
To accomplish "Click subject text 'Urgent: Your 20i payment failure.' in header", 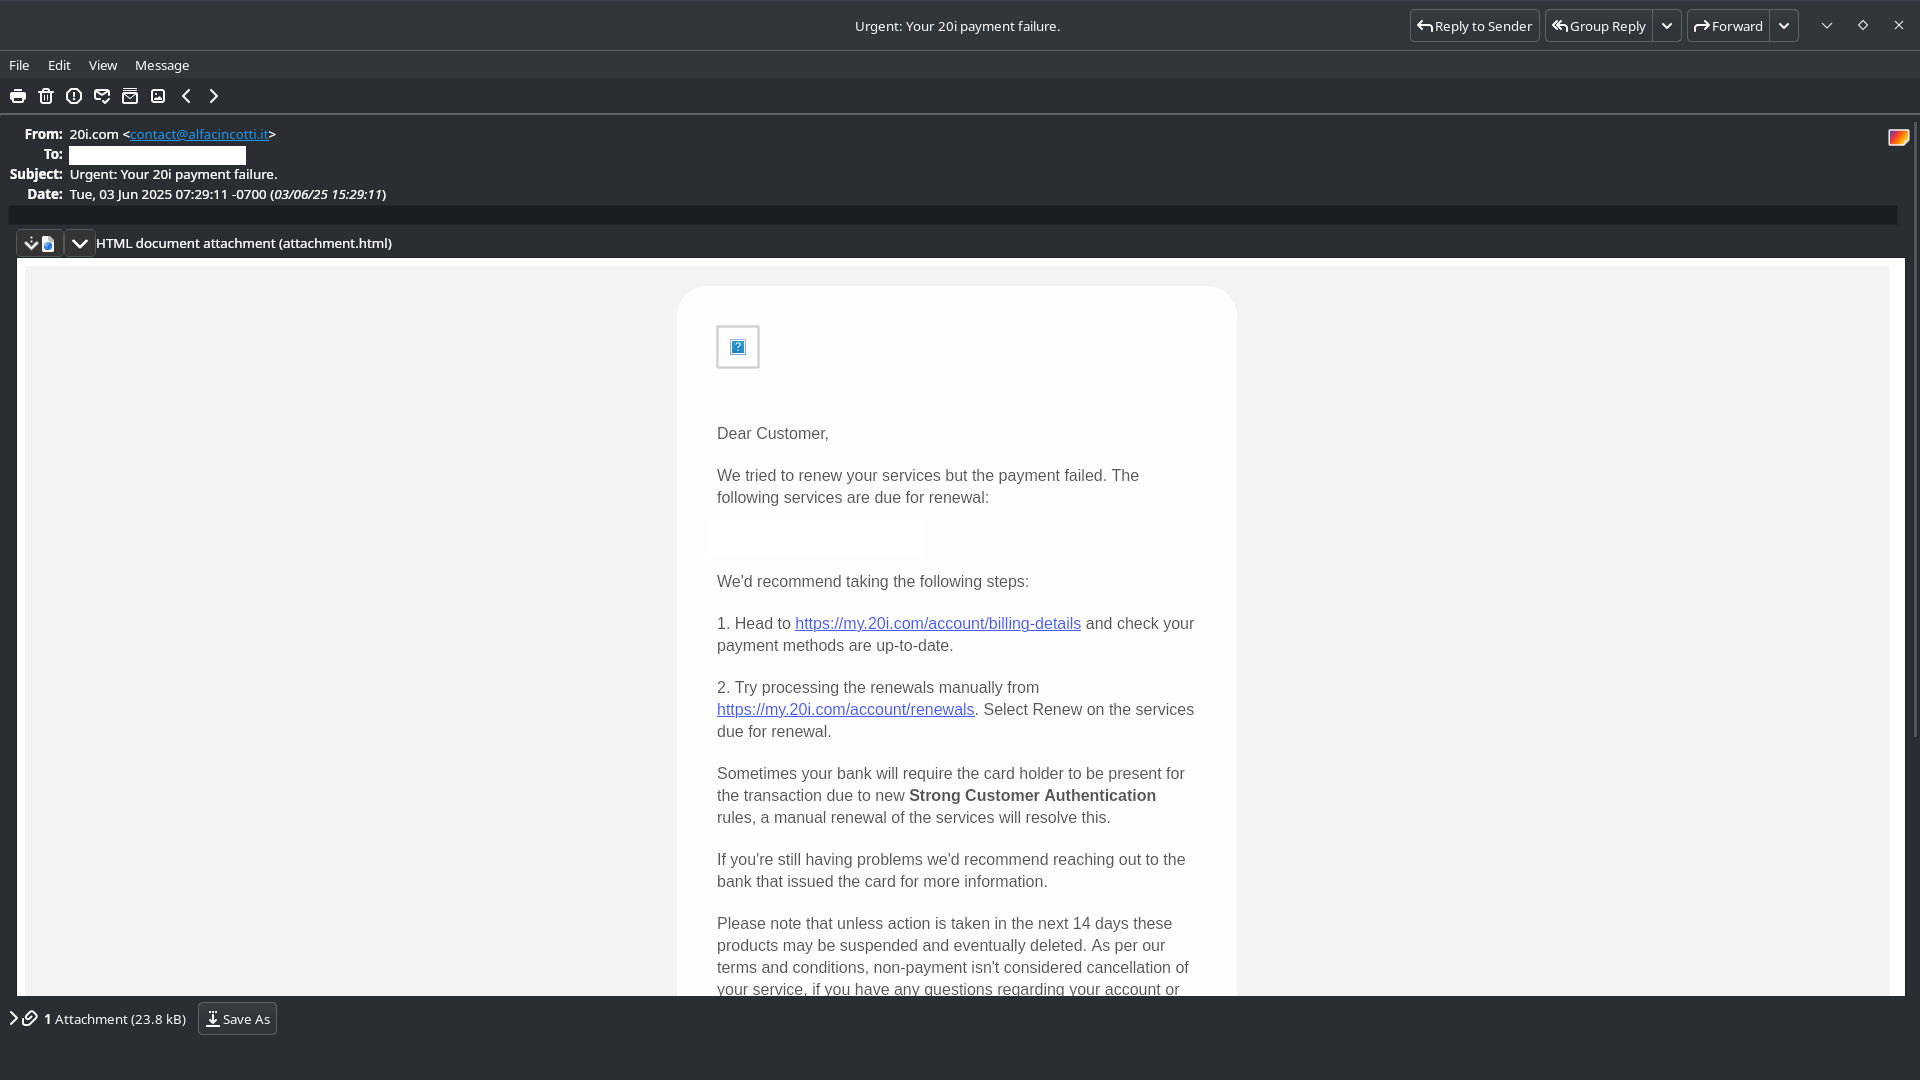I will click(x=174, y=174).
